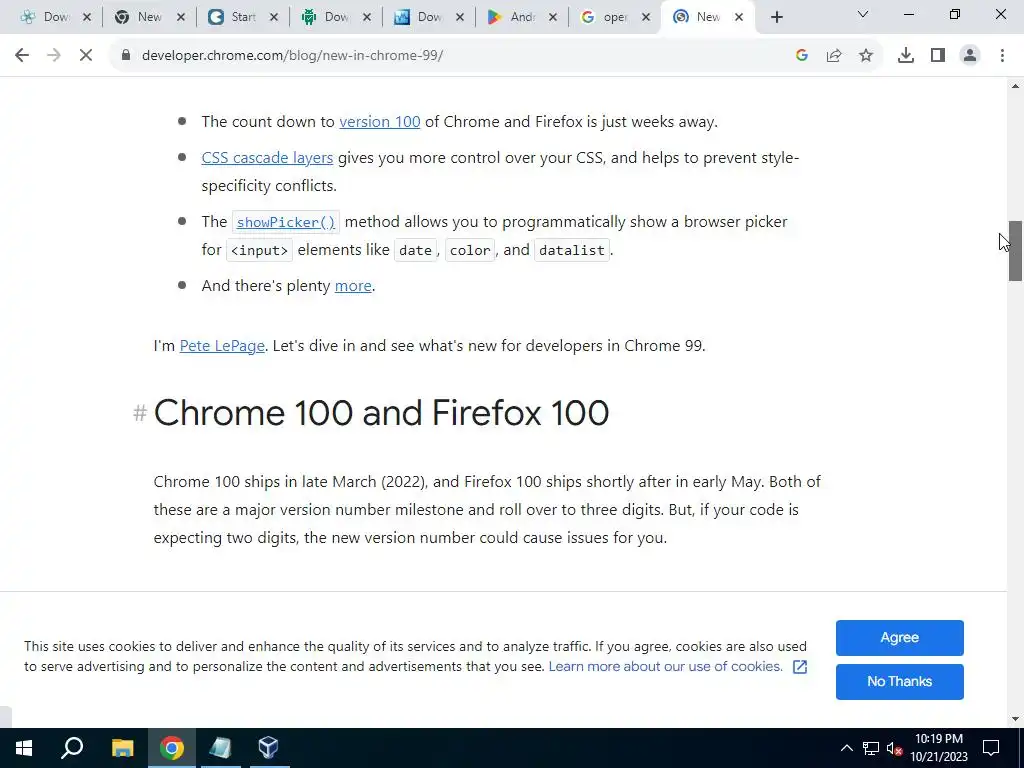1024x768 pixels.
Task: Open the Windows Start menu
Action: point(24,748)
